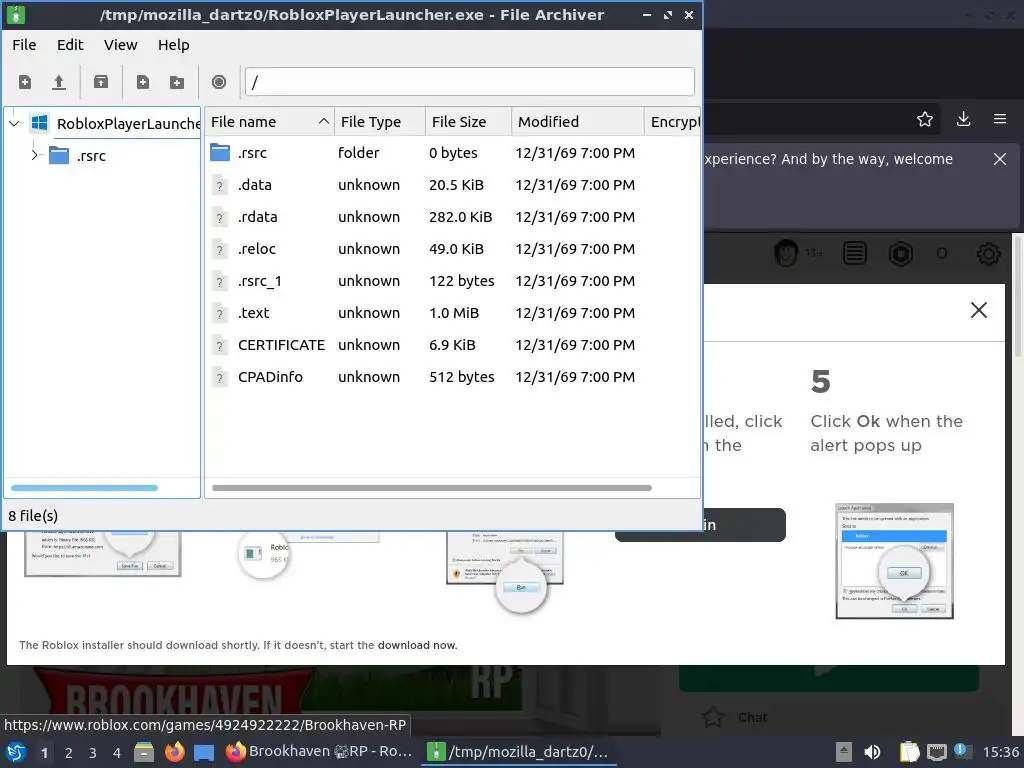Sort by File Size column header
This screenshot has height=768, width=1024.
[468, 122]
